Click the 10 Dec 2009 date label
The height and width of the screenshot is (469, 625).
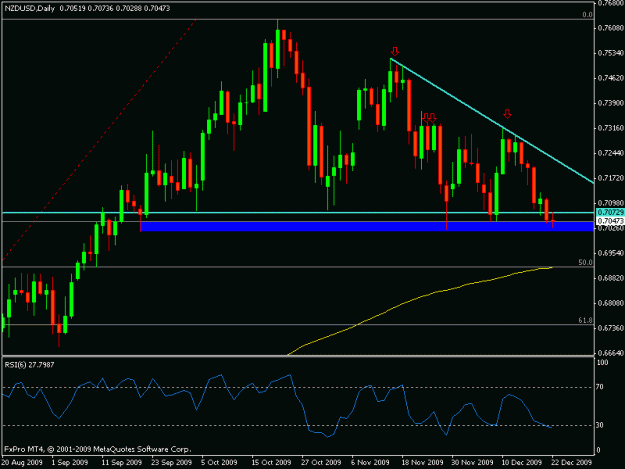tap(522, 463)
